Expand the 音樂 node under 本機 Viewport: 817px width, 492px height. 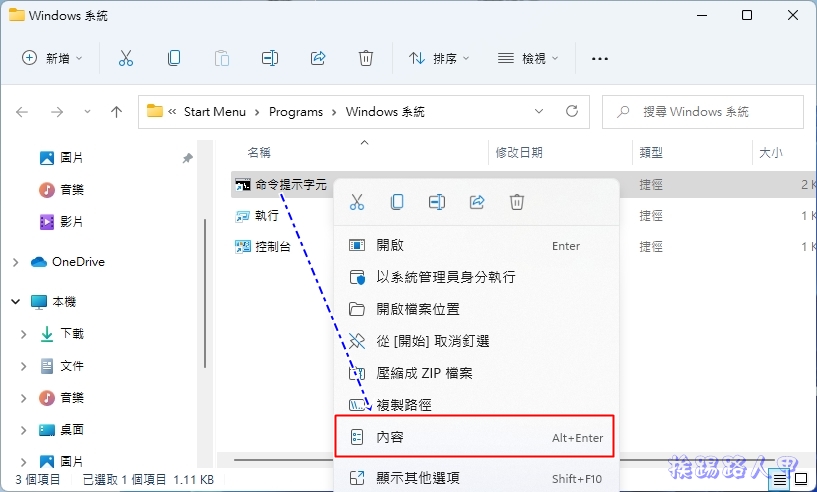pyautogui.click(x=23, y=398)
